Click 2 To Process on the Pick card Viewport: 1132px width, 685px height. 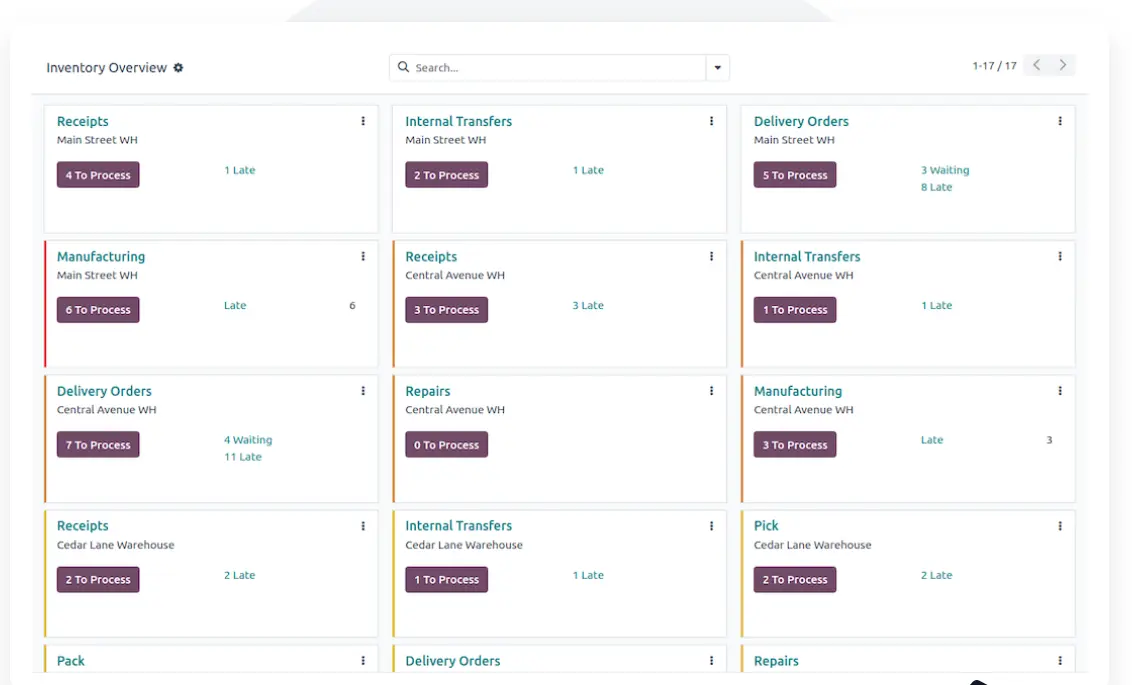tap(795, 580)
